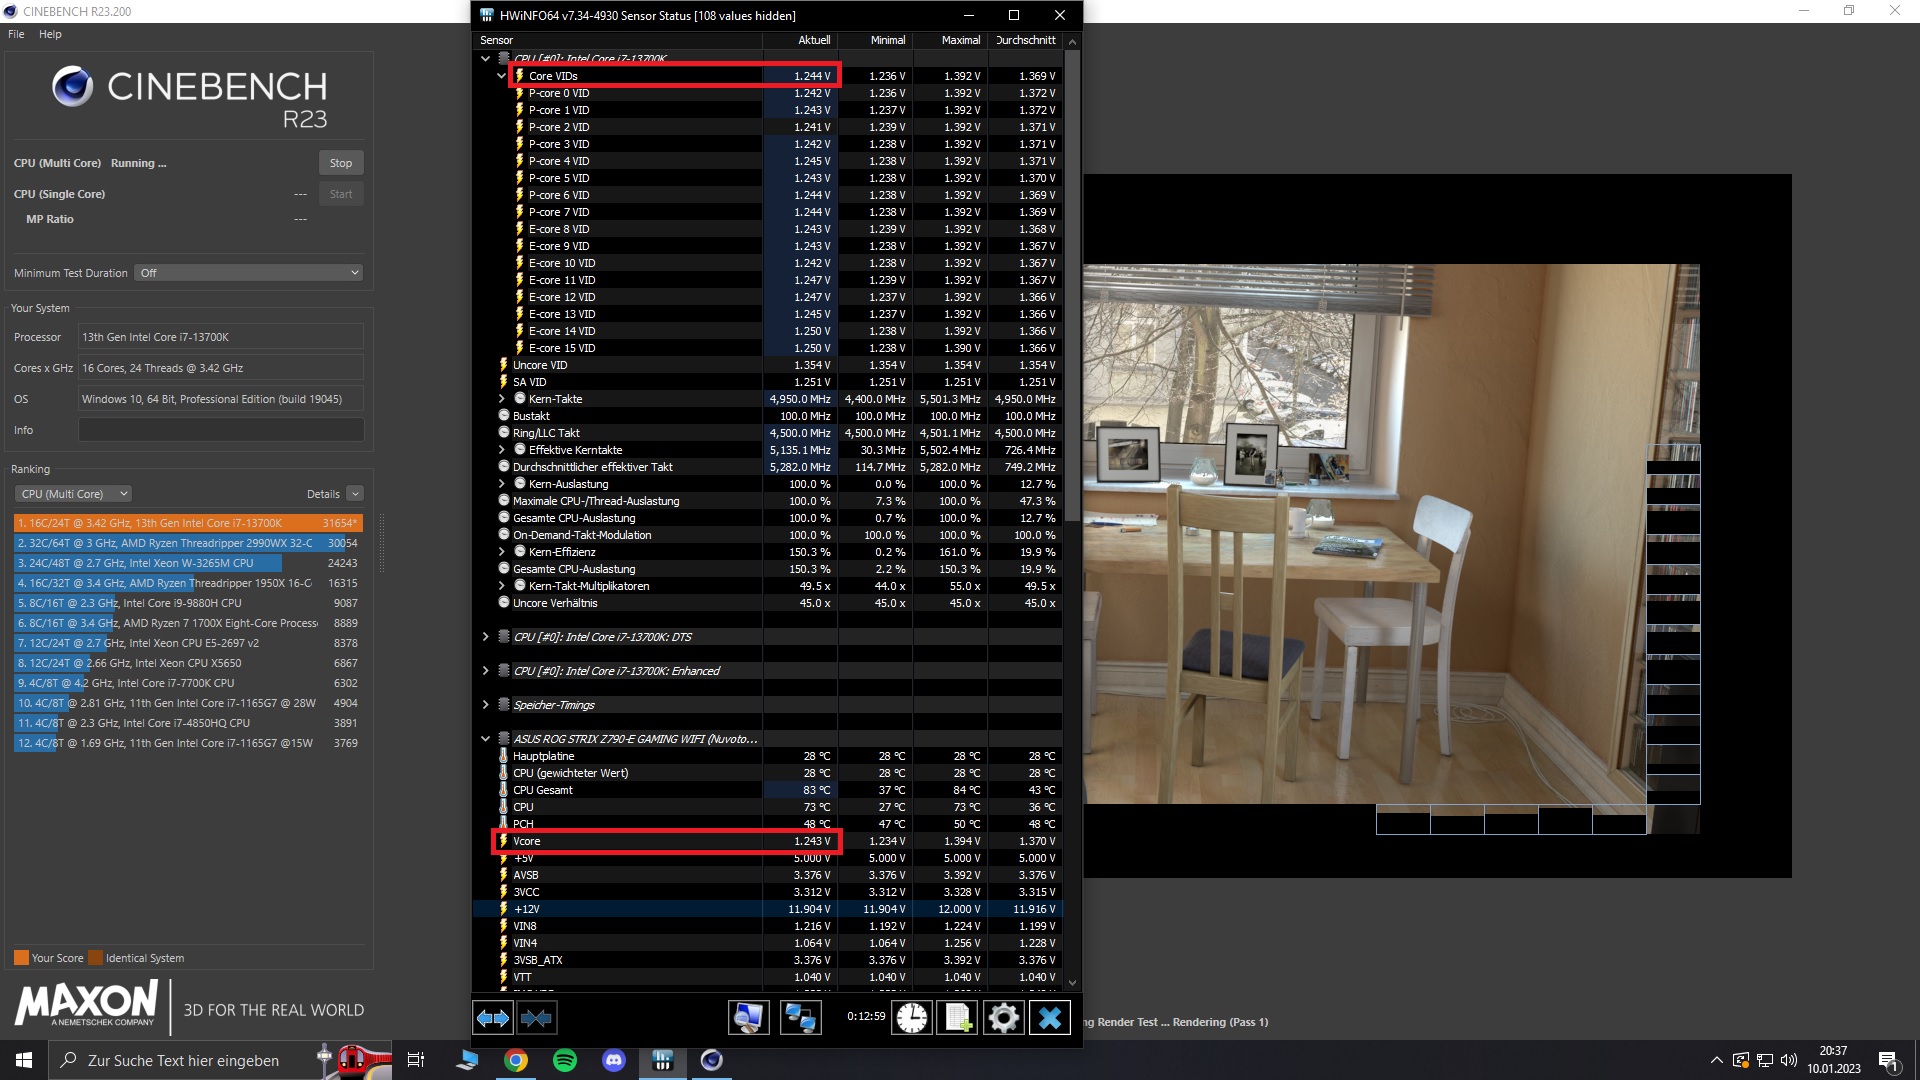Close sensors with the blue X icon
The height and width of the screenshot is (1080, 1920).
(x=1049, y=1018)
